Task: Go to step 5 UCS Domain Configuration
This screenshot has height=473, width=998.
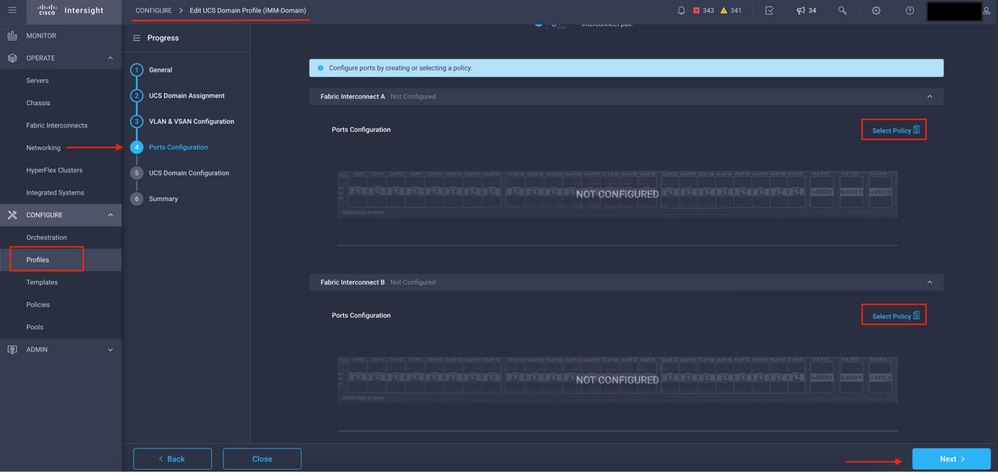Action: (x=180, y=173)
